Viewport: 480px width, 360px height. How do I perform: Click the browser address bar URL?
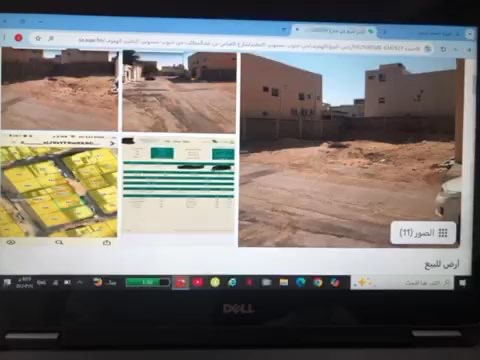coord(248,44)
